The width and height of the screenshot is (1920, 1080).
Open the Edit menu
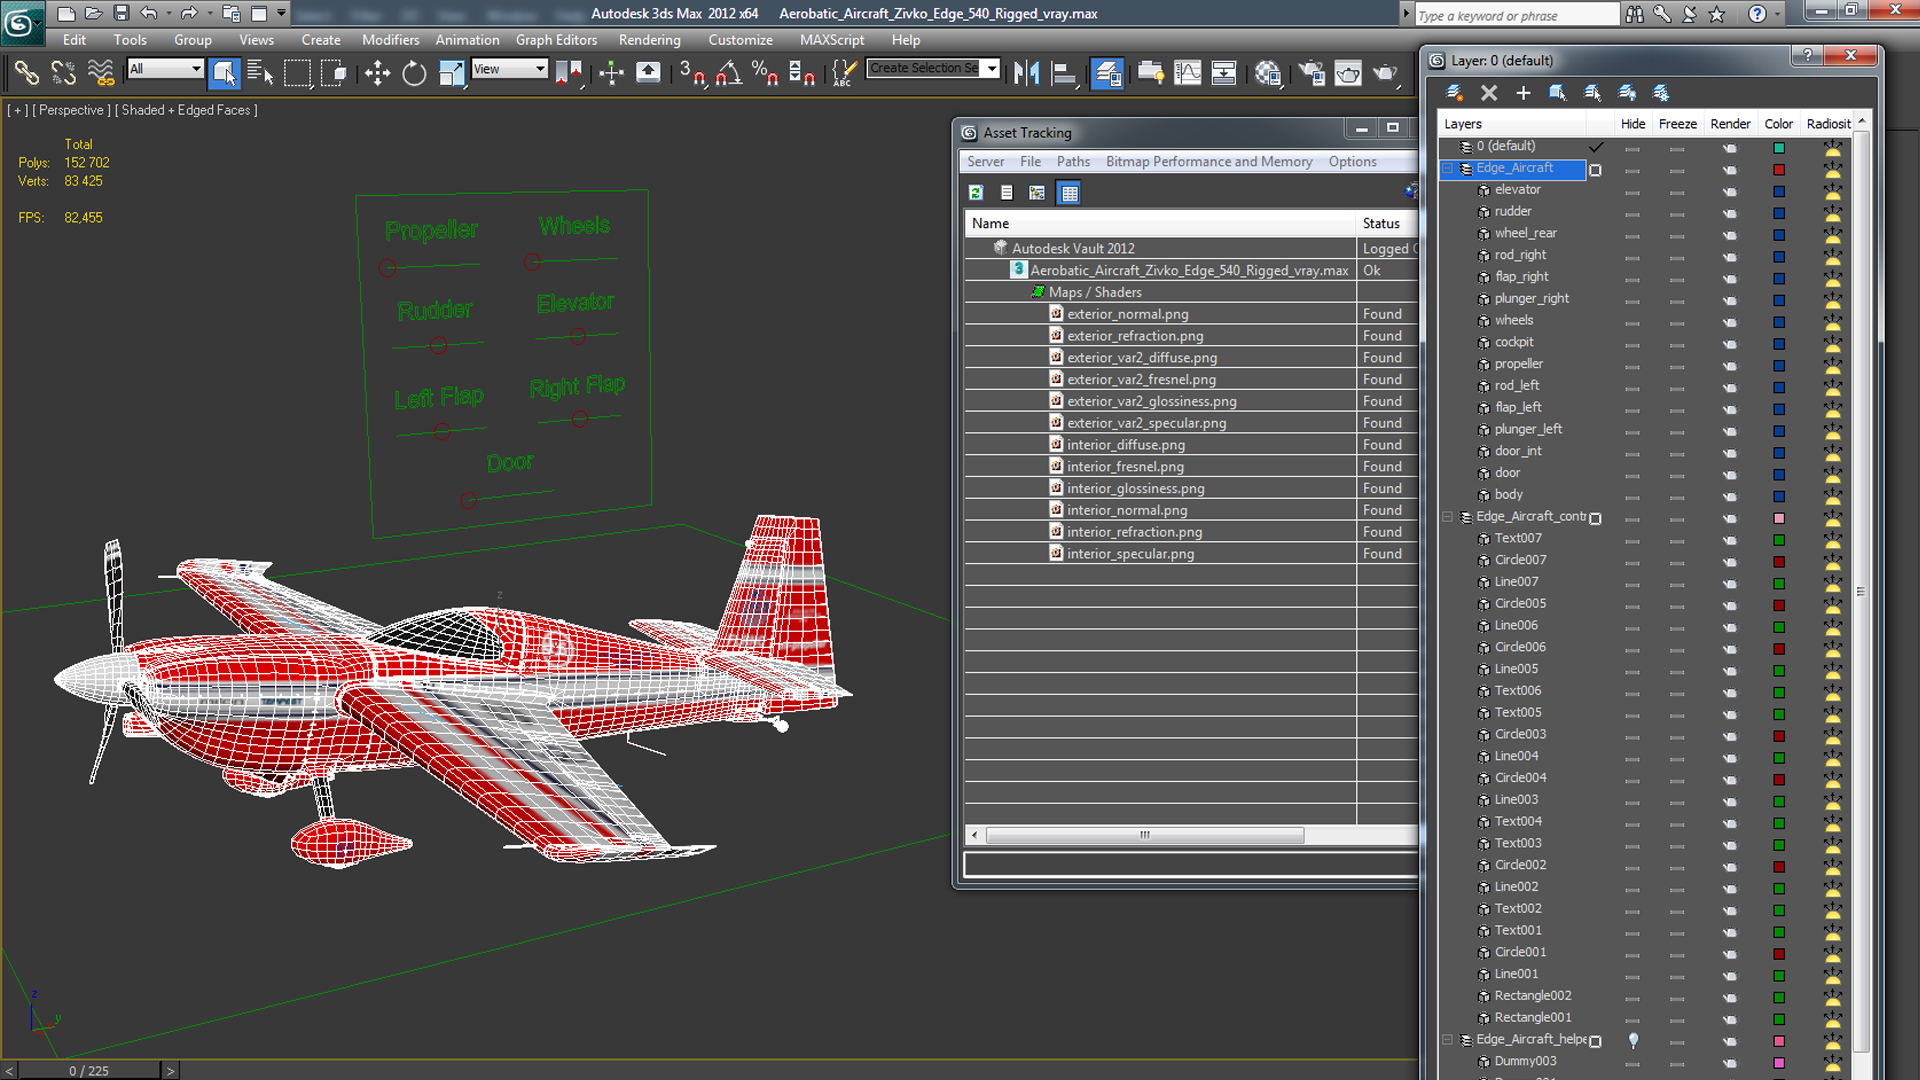click(x=74, y=40)
